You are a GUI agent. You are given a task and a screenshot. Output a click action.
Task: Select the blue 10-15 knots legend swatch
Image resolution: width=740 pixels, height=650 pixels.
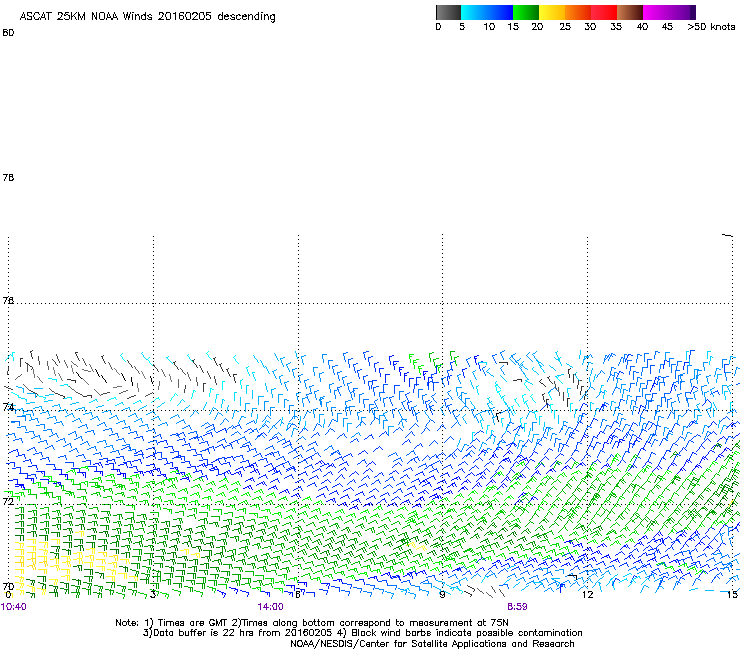pyautogui.click(x=500, y=12)
